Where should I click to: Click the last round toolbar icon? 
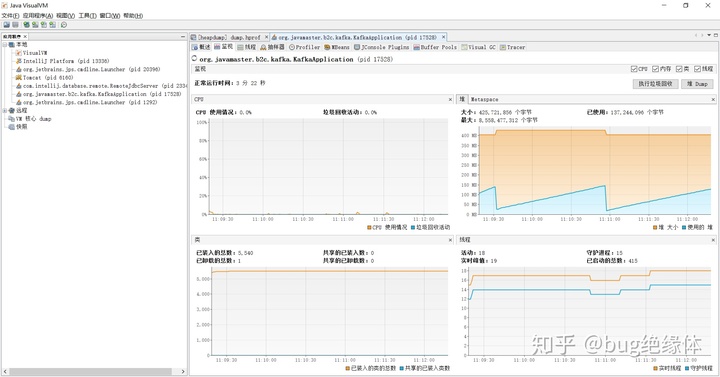tap(64, 25)
